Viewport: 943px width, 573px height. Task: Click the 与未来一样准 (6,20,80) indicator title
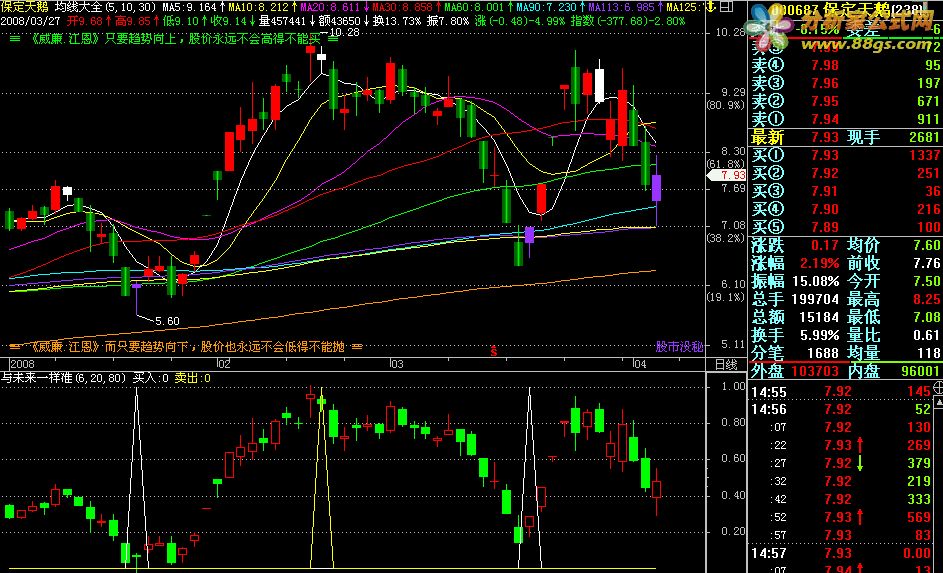click(x=63, y=378)
